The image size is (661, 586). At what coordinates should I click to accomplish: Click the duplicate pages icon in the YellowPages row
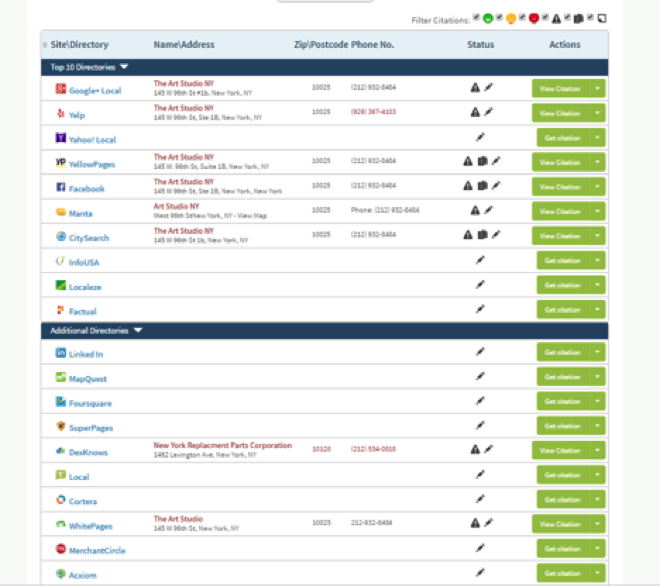click(481, 161)
